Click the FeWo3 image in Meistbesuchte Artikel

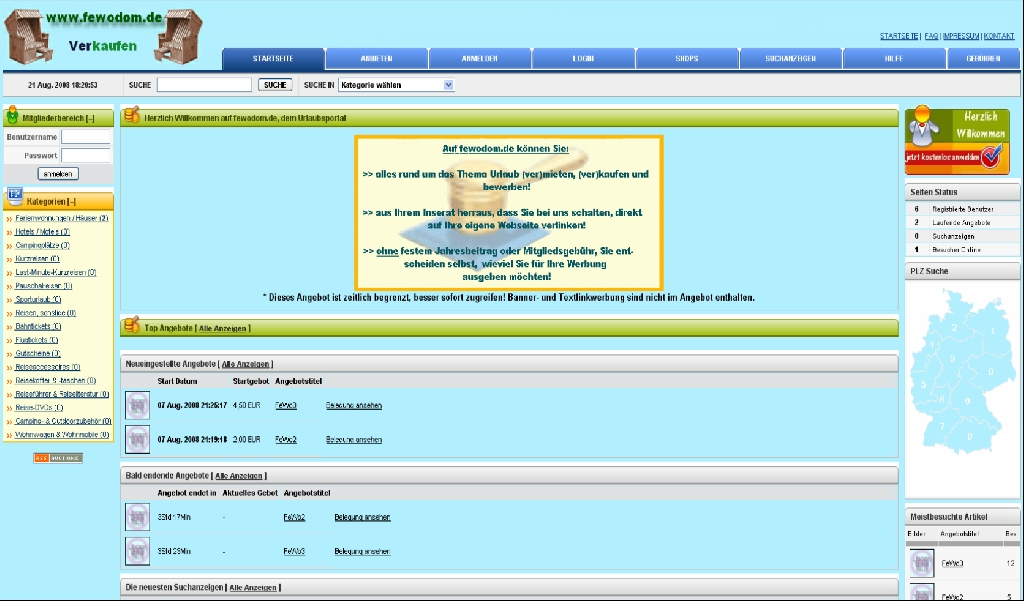pos(921,563)
